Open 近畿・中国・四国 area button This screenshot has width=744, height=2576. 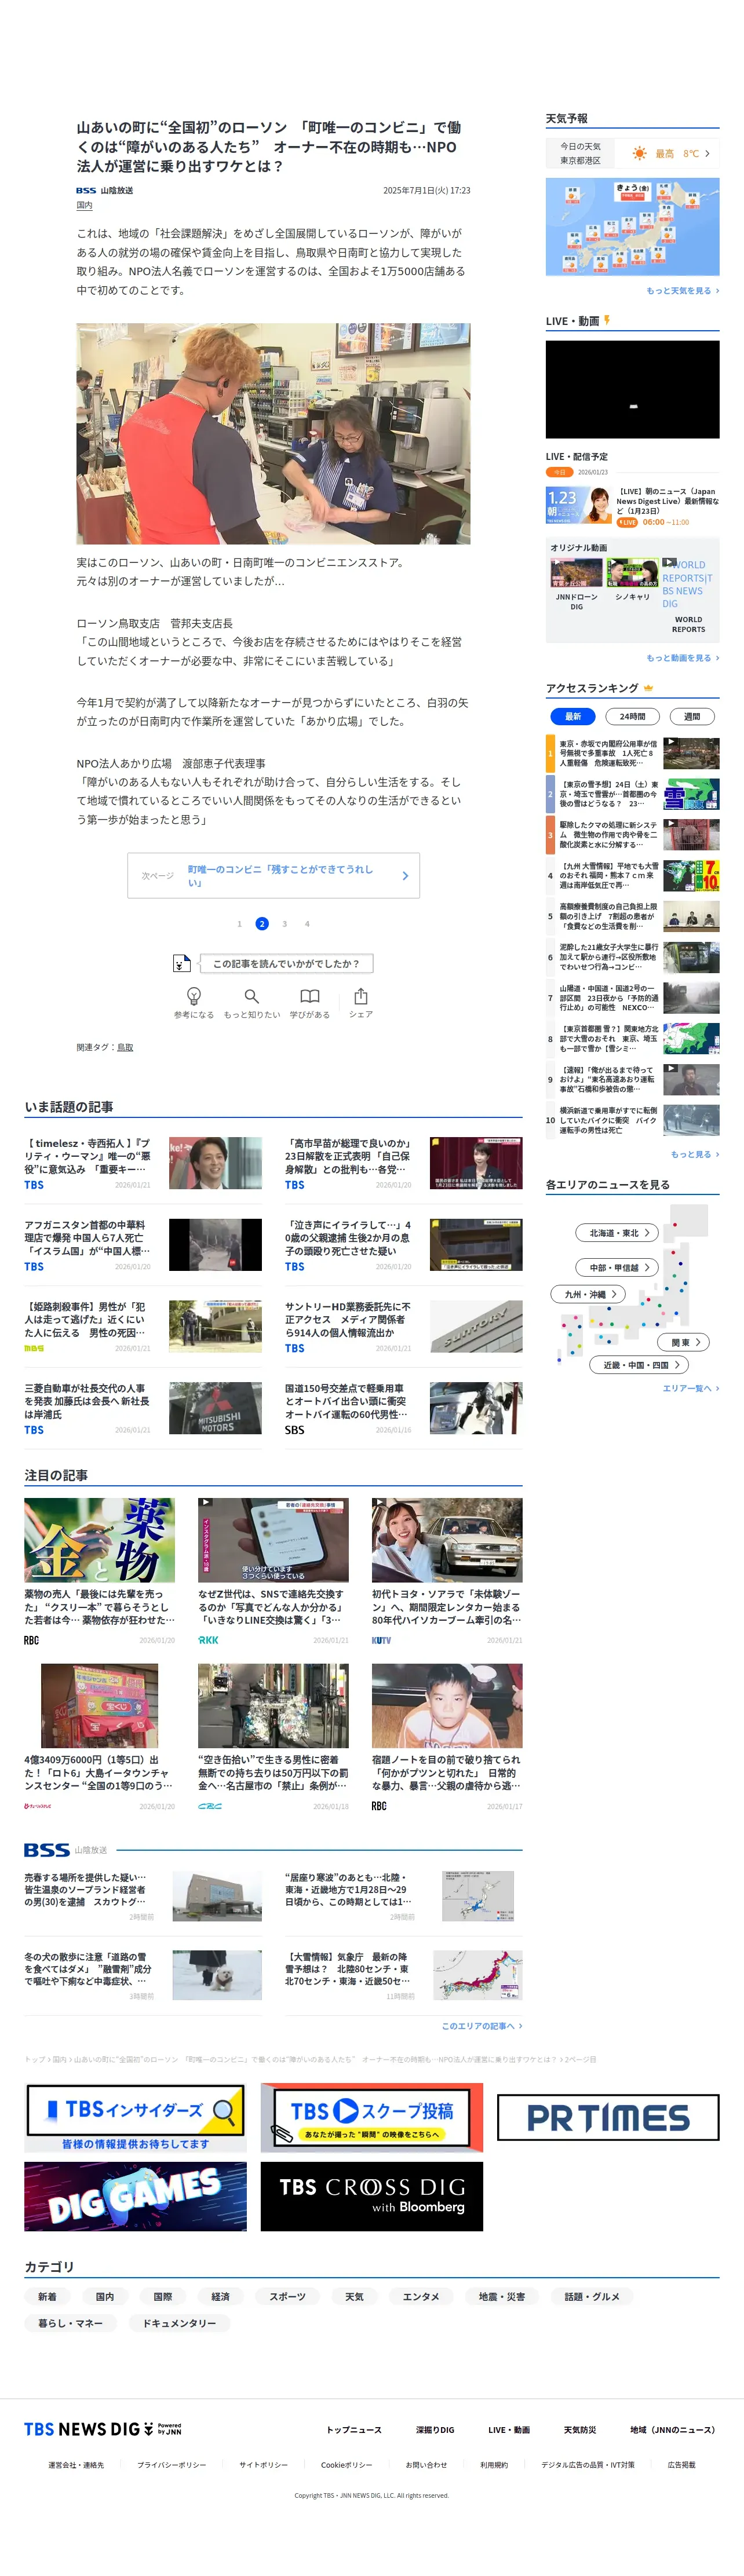[639, 1365]
